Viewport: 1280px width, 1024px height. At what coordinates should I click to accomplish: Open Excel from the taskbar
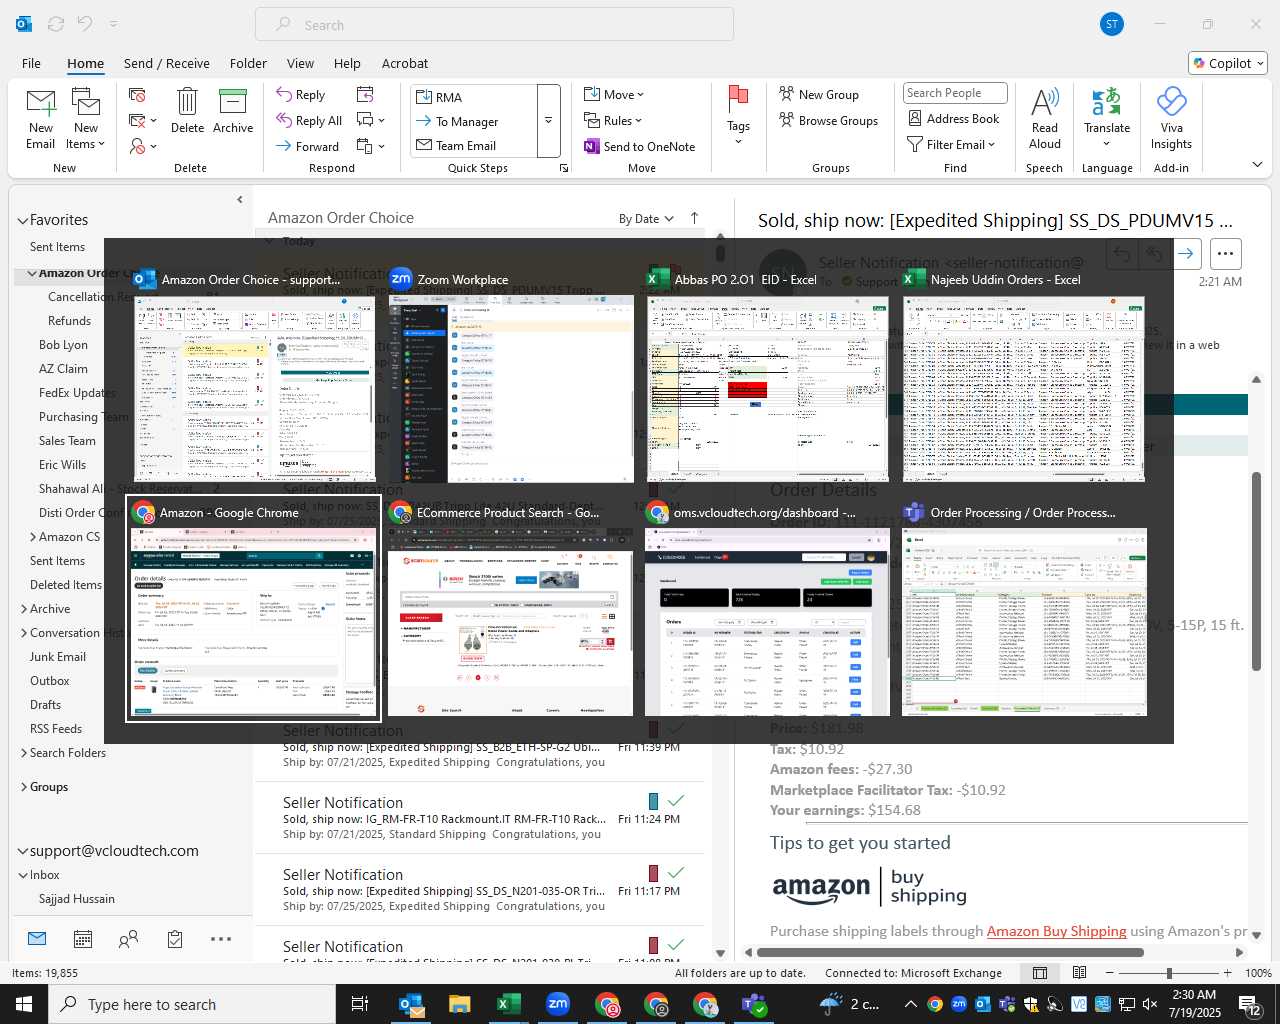[508, 1004]
